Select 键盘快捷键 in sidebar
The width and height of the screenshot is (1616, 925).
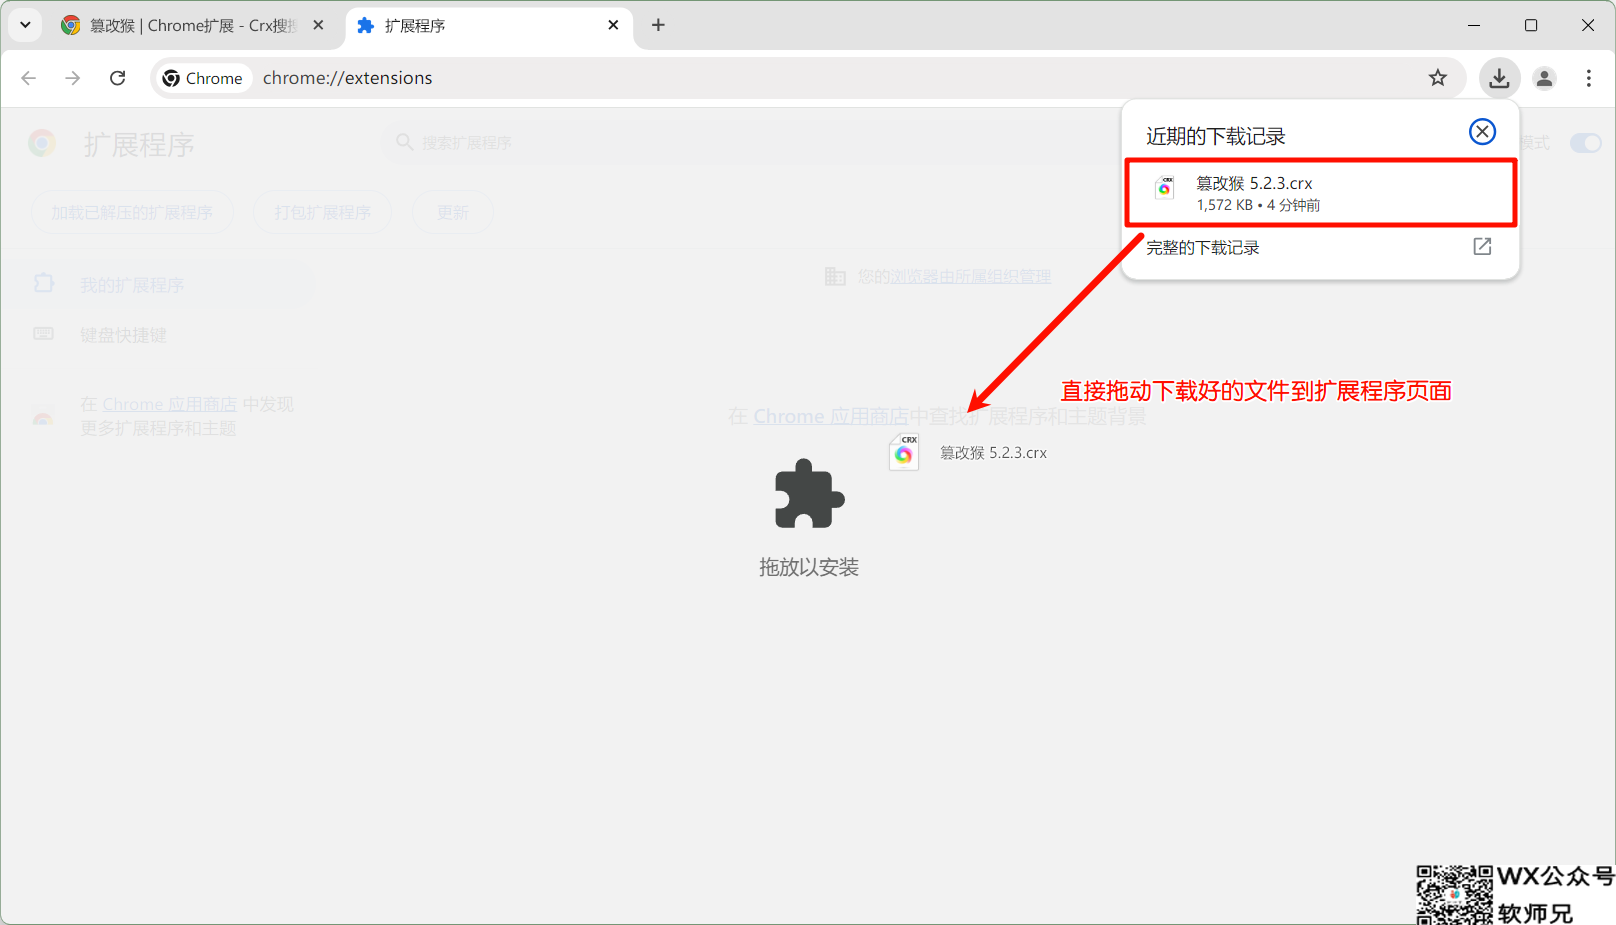(156, 335)
